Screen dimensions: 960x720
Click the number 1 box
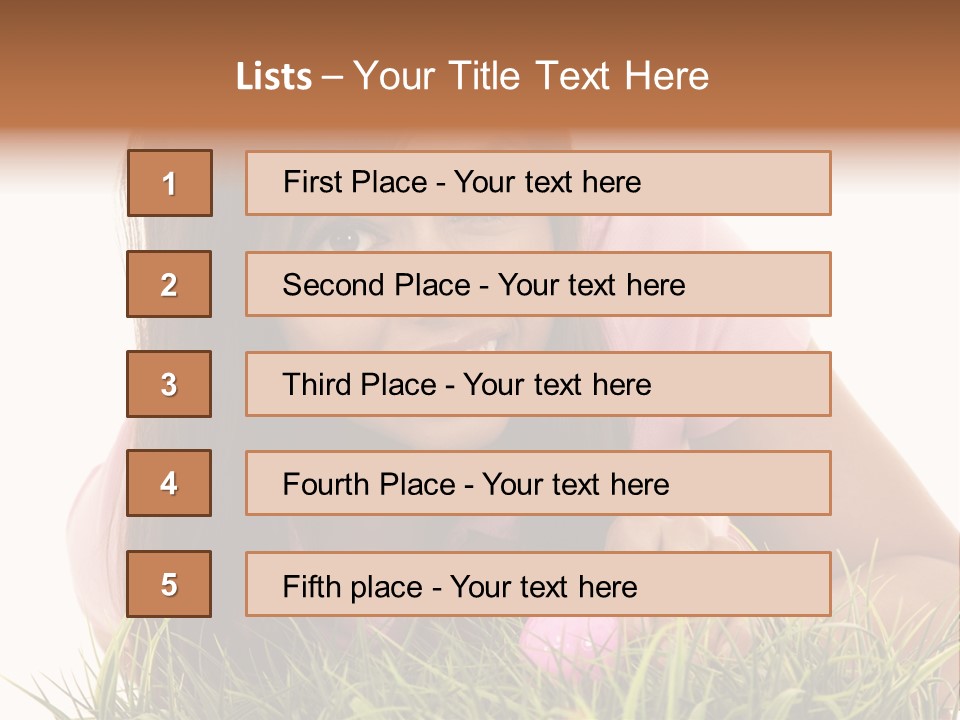click(169, 183)
